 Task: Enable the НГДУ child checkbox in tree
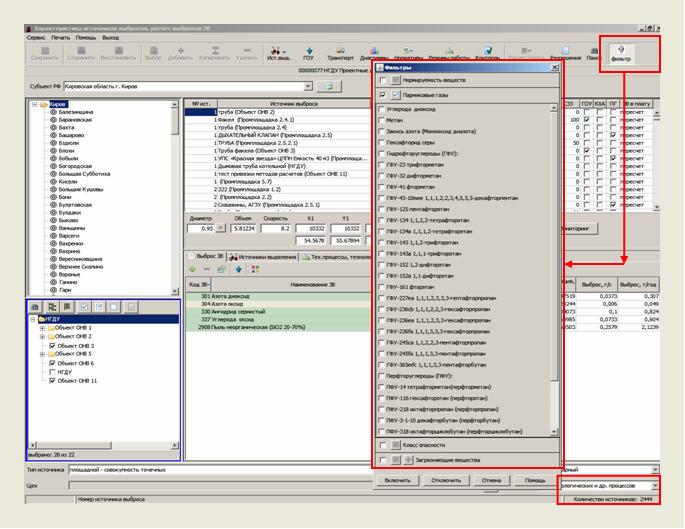(51, 372)
